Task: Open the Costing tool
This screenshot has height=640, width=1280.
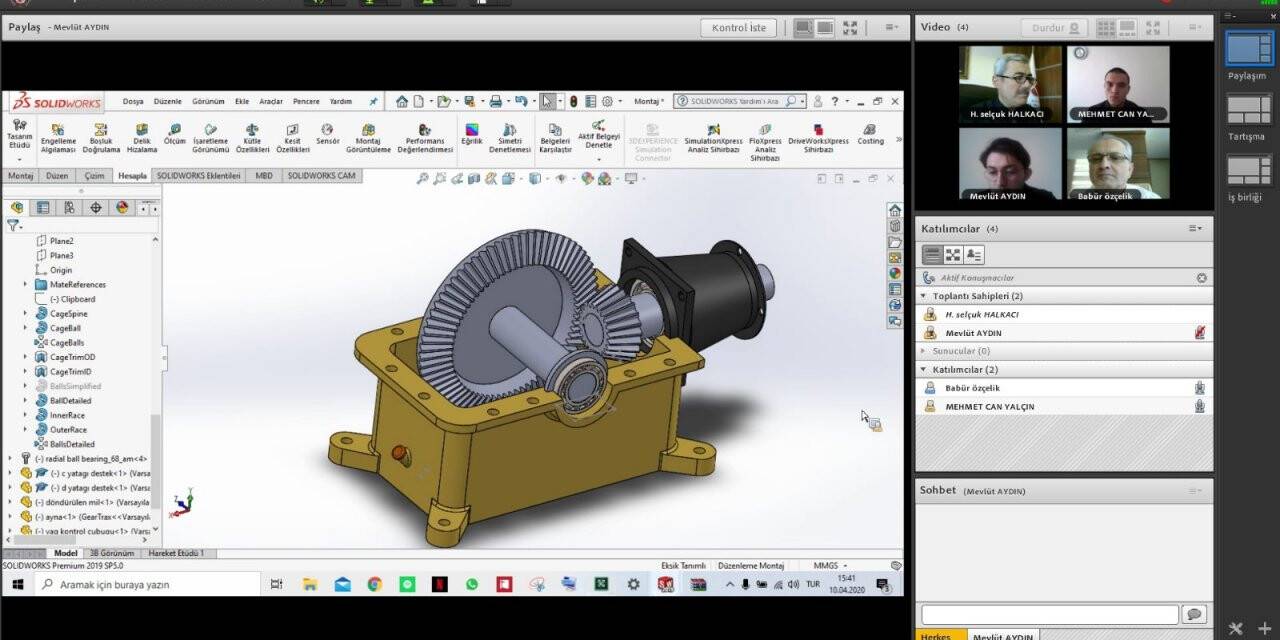Action: coord(870,134)
